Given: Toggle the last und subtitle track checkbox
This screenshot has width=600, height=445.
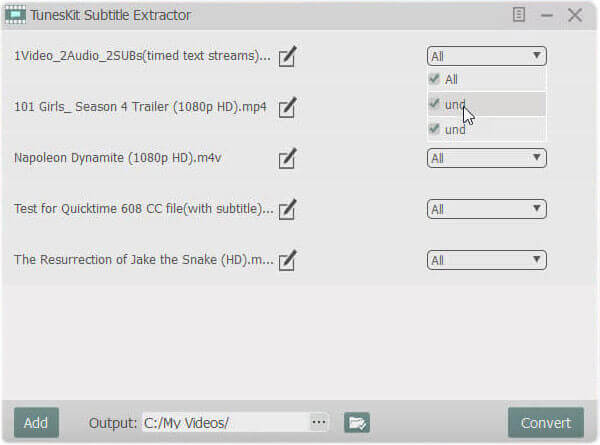Looking at the screenshot, I should pos(434,129).
